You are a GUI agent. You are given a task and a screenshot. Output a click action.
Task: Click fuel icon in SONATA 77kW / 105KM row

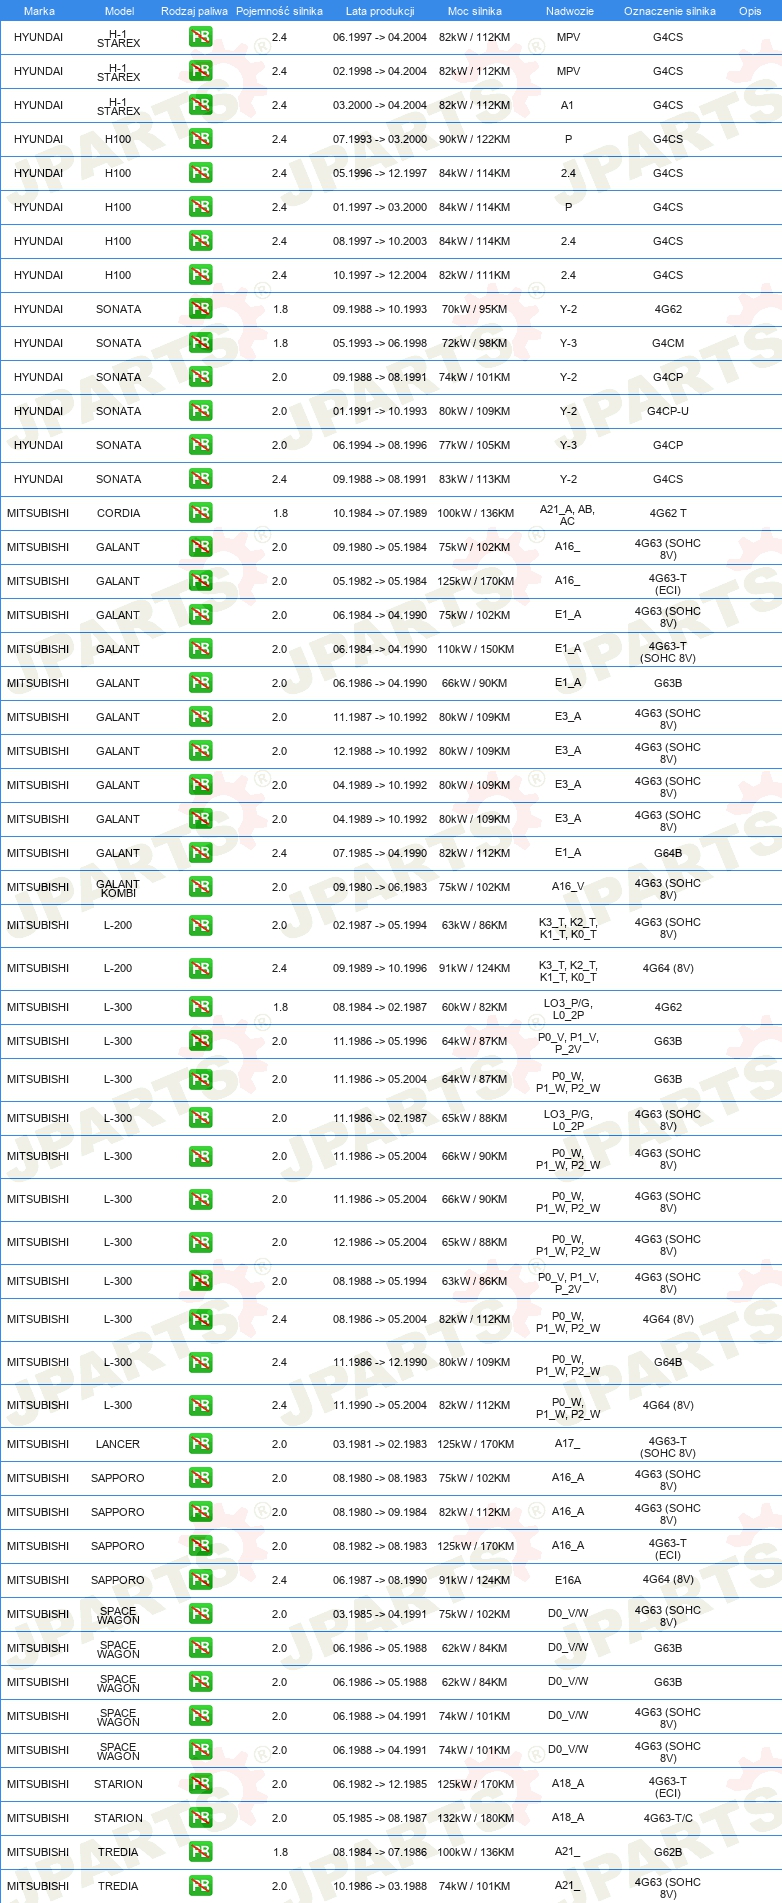(200, 445)
